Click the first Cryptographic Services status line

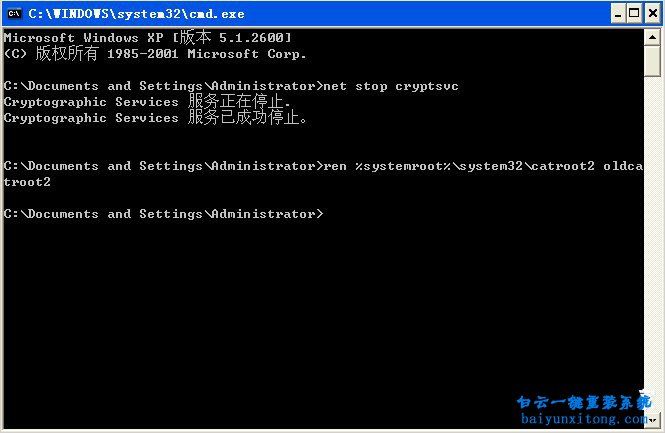point(148,102)
